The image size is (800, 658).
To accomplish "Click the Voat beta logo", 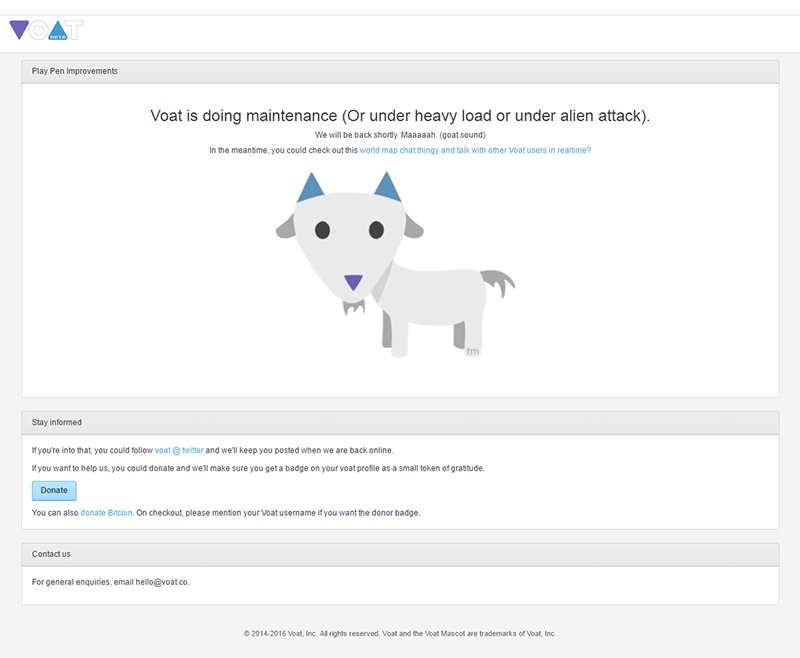I will tap(46, 30).
